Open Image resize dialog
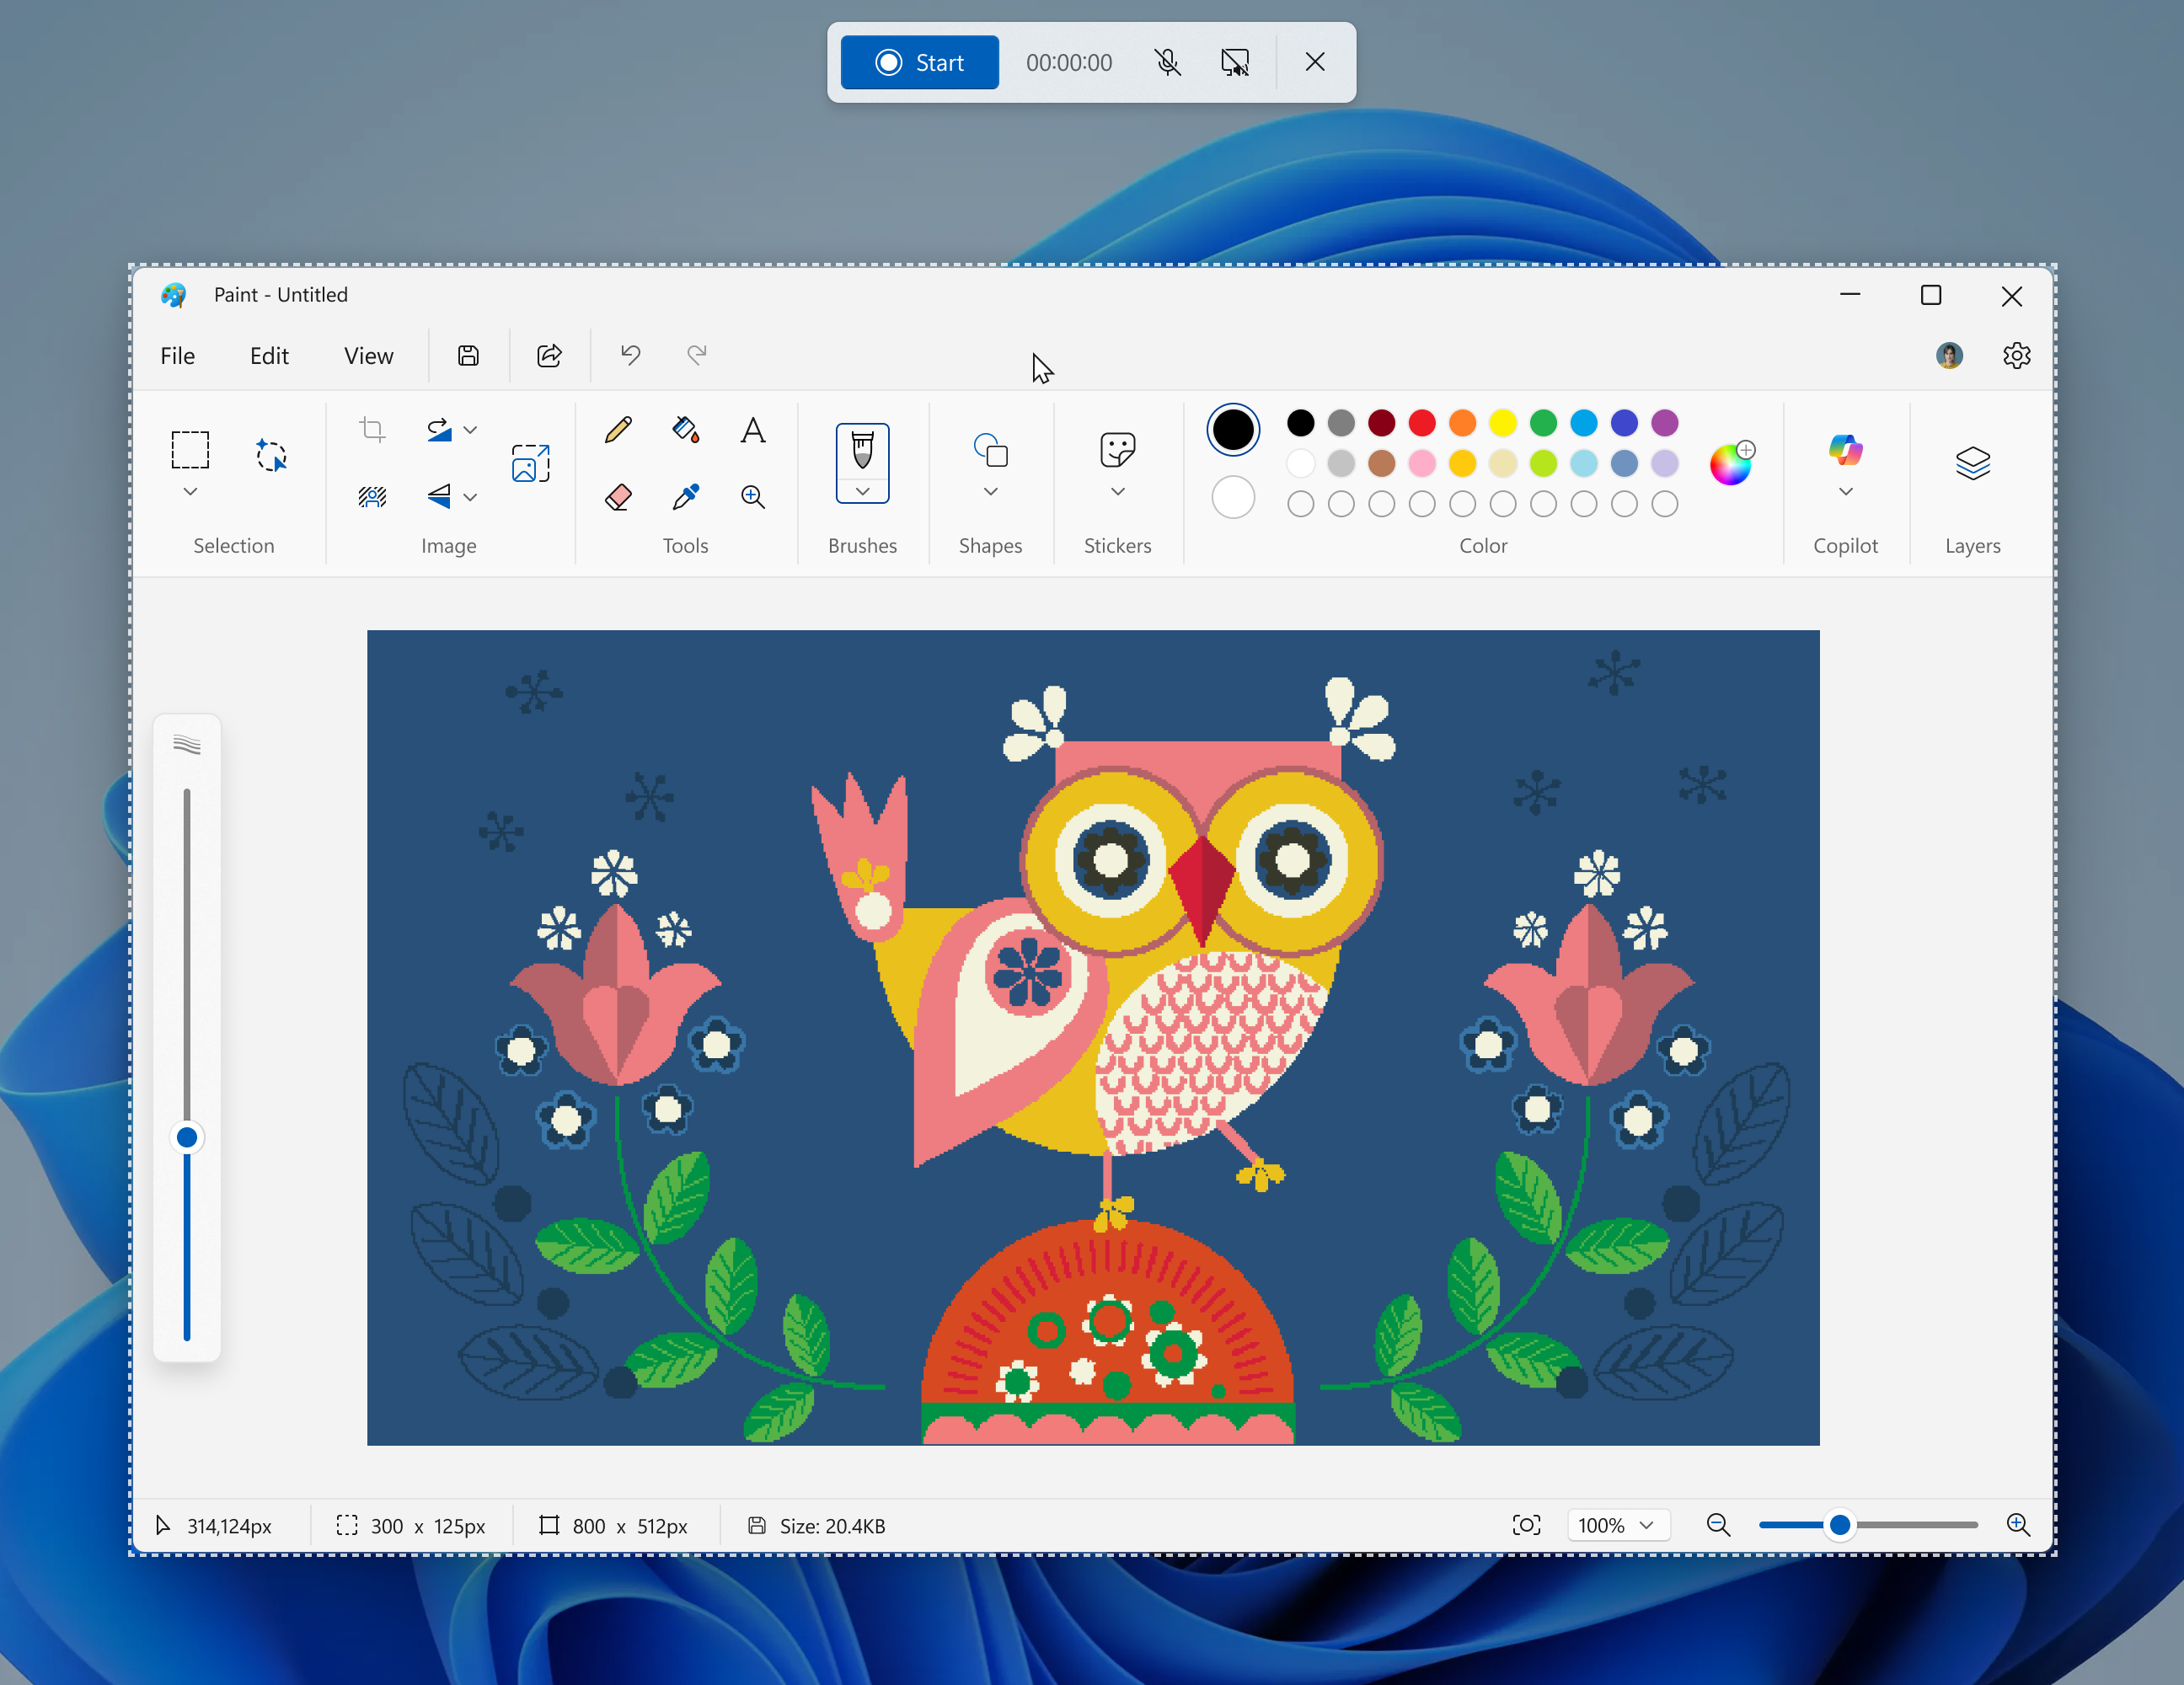The height and width of the screenshot is (1685, 2184). click(530, 462)
